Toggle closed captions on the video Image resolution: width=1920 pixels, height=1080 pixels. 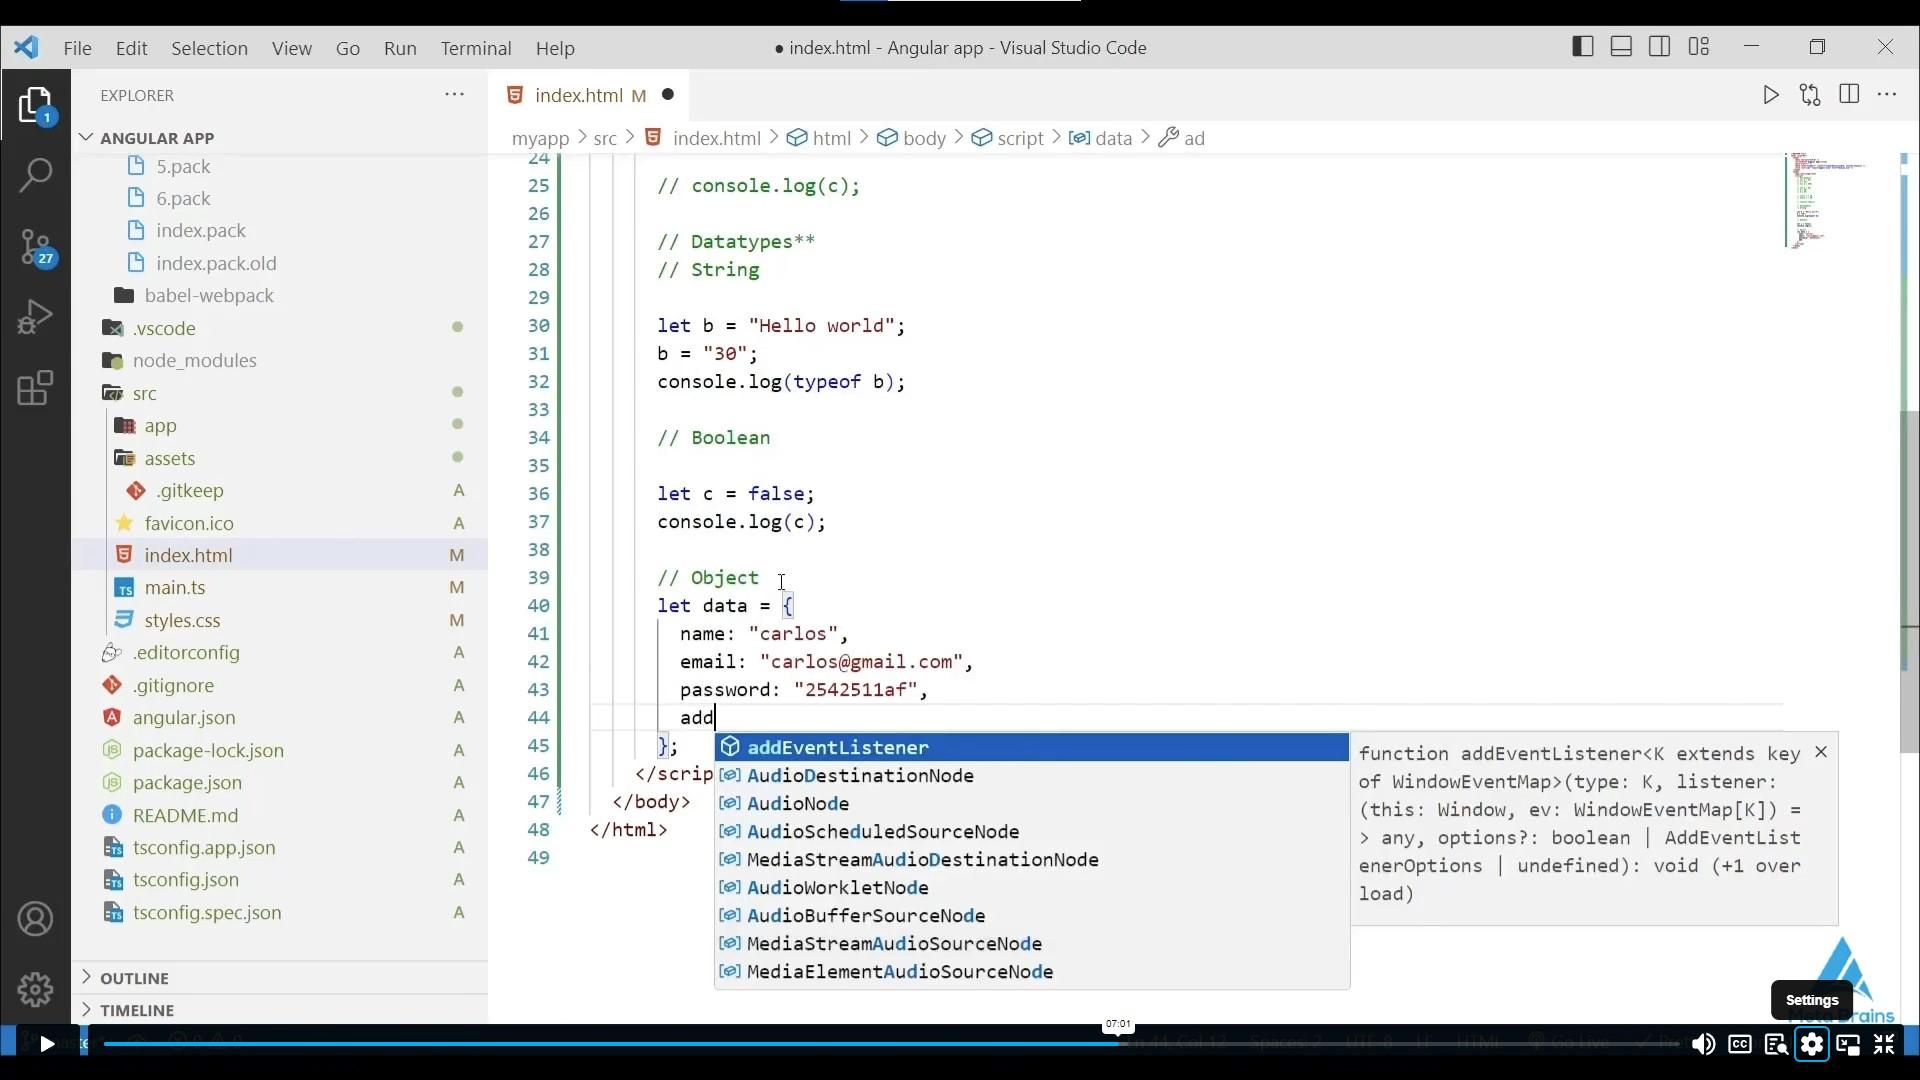point(1740,1044)
